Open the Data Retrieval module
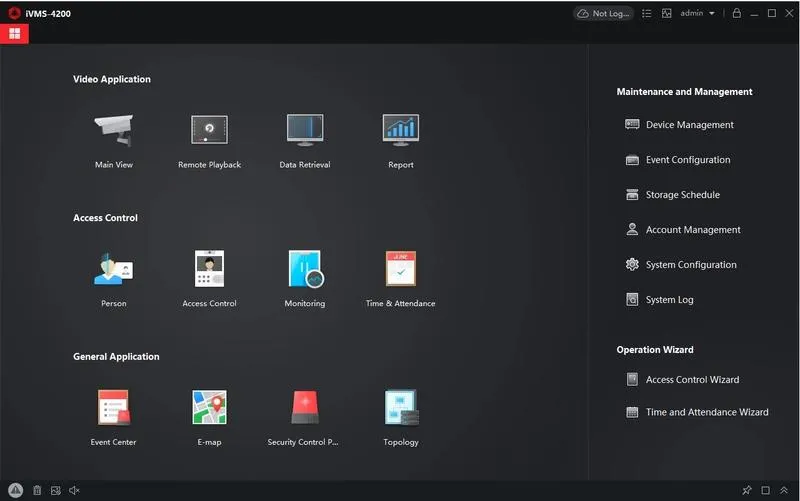This screenshot has width=800, height=501. click(x=304, y=130)
